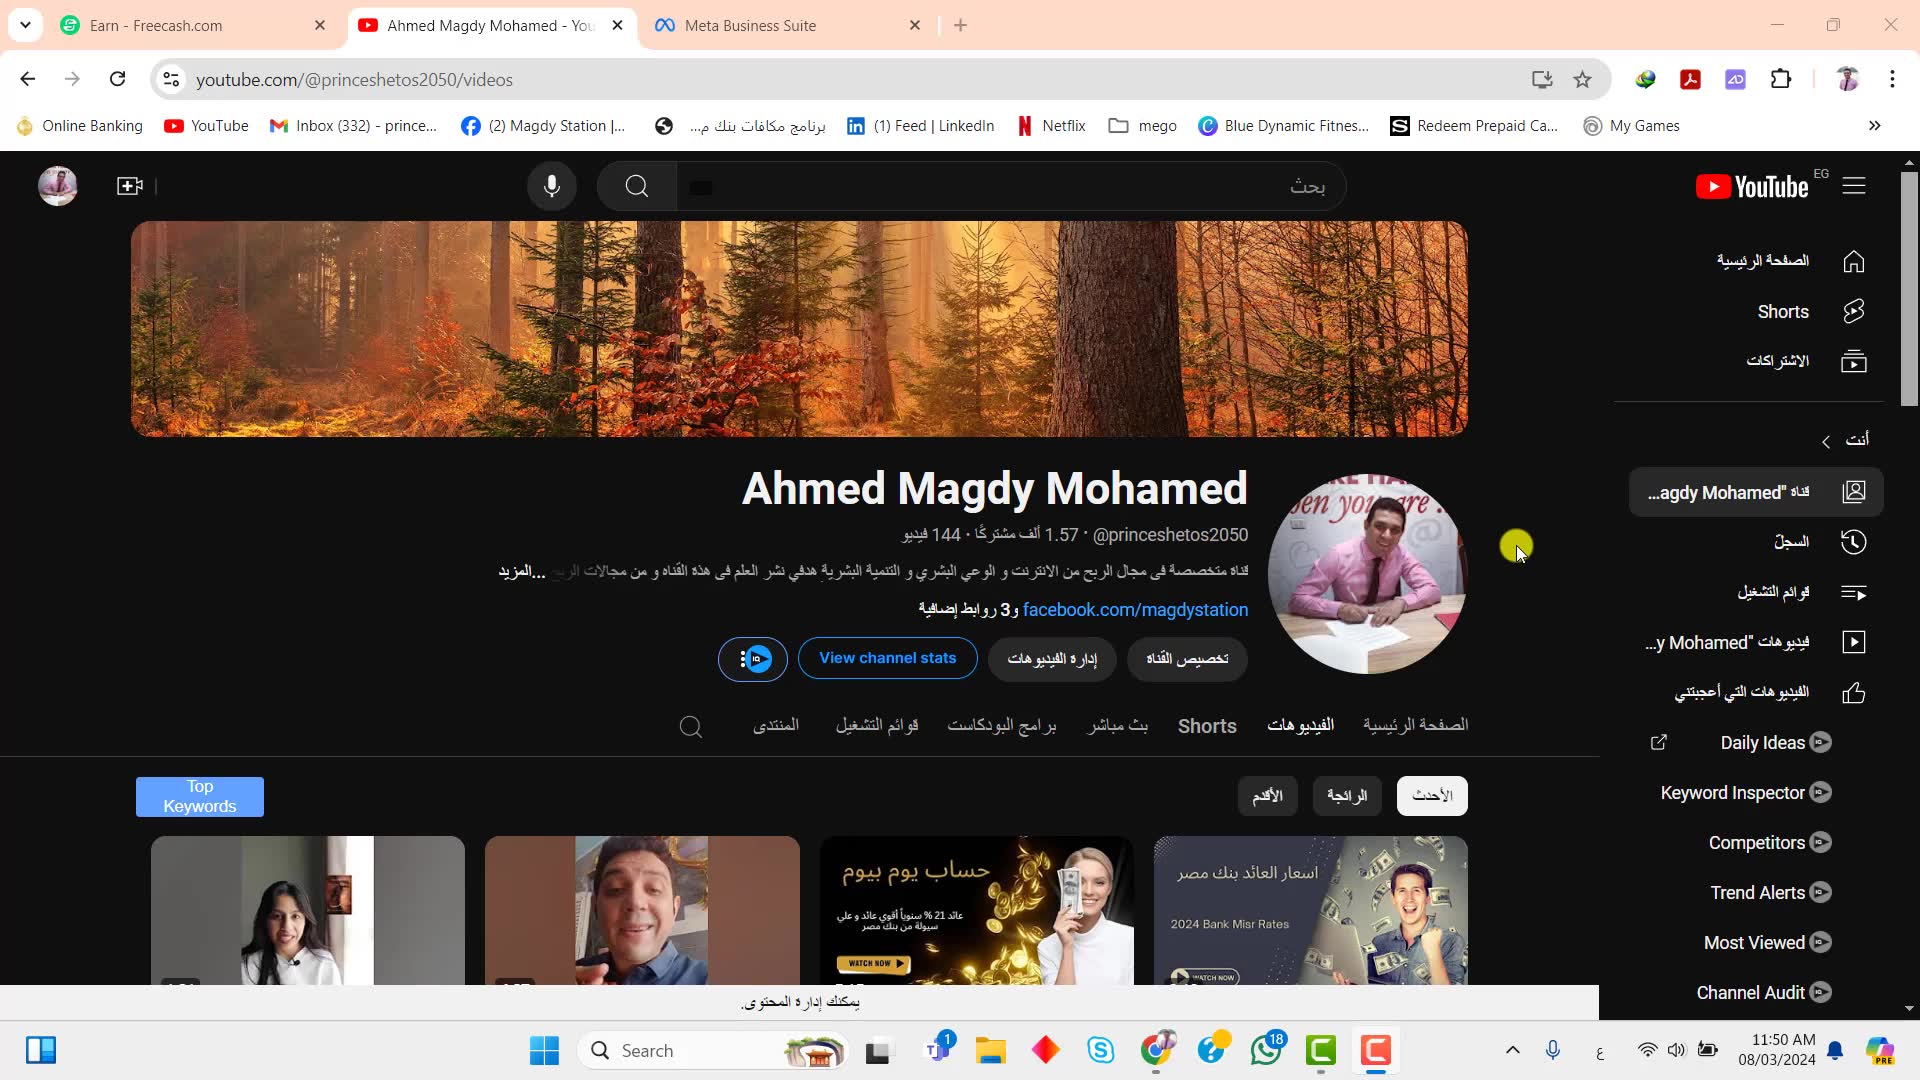Switch to the channel Home tab
The image size is (1920, 1080).
[x=1415, y=725]
